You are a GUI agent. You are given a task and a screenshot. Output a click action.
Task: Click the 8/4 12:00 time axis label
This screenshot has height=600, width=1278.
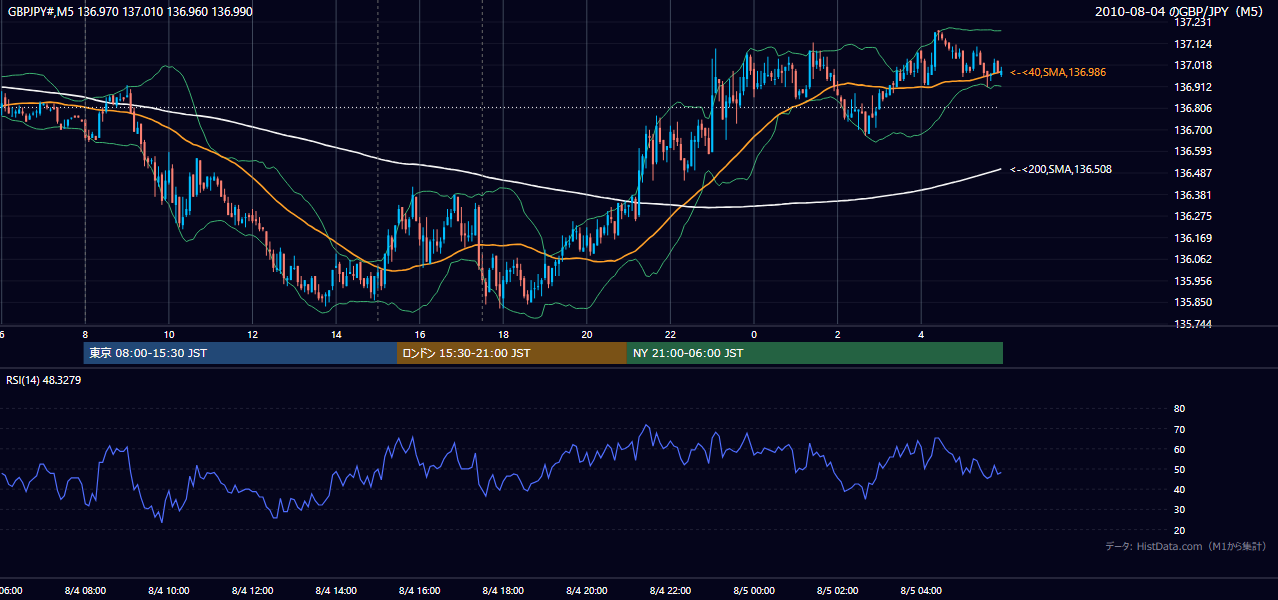253,590
